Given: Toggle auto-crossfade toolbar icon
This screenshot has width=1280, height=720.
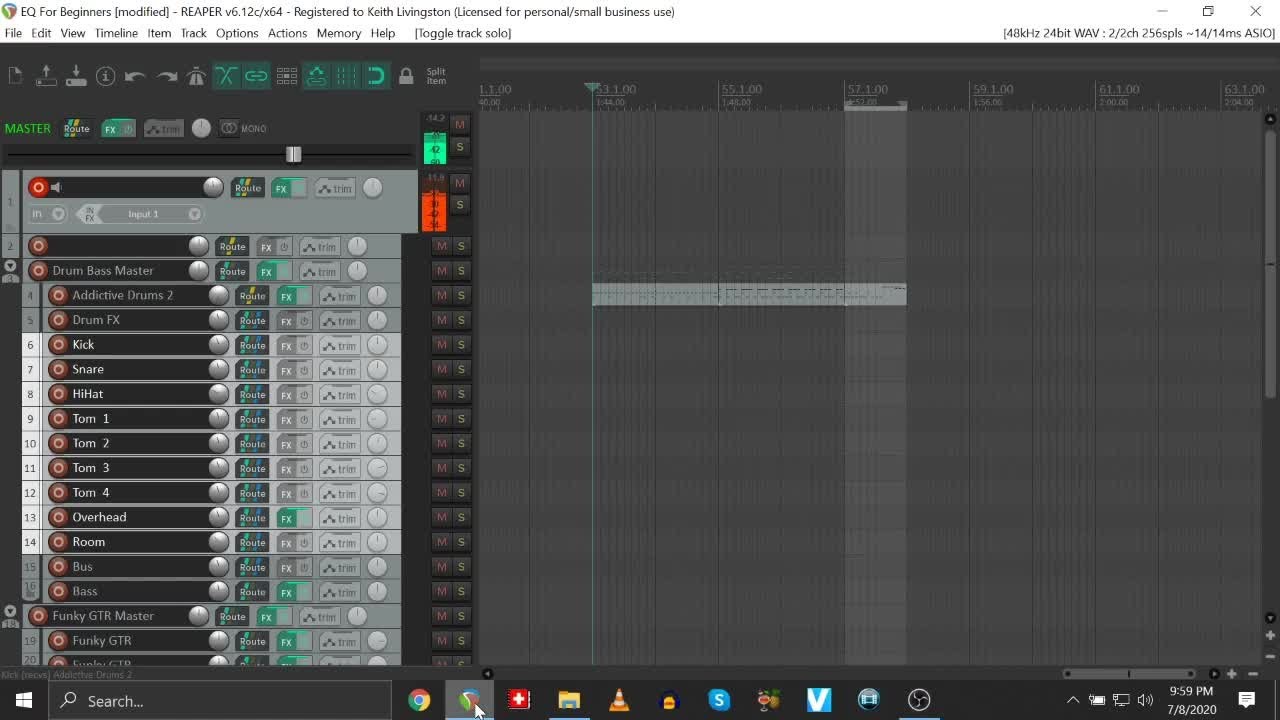Looking at the screenshot, I should [x=226, y=76].
